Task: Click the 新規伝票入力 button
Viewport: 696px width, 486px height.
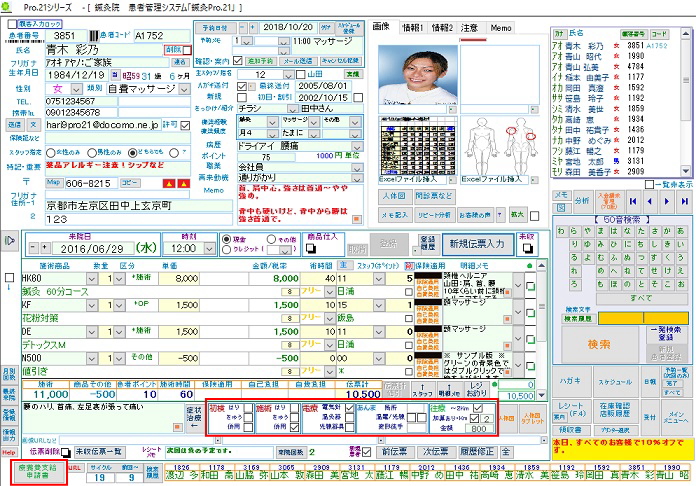Action: (x=478, y=244)
